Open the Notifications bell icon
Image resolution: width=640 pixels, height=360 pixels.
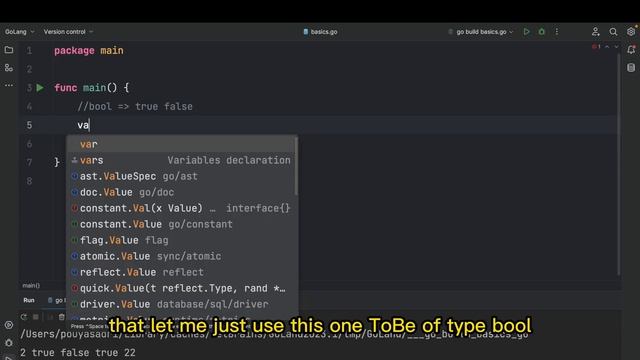click(x=631, y=50)
